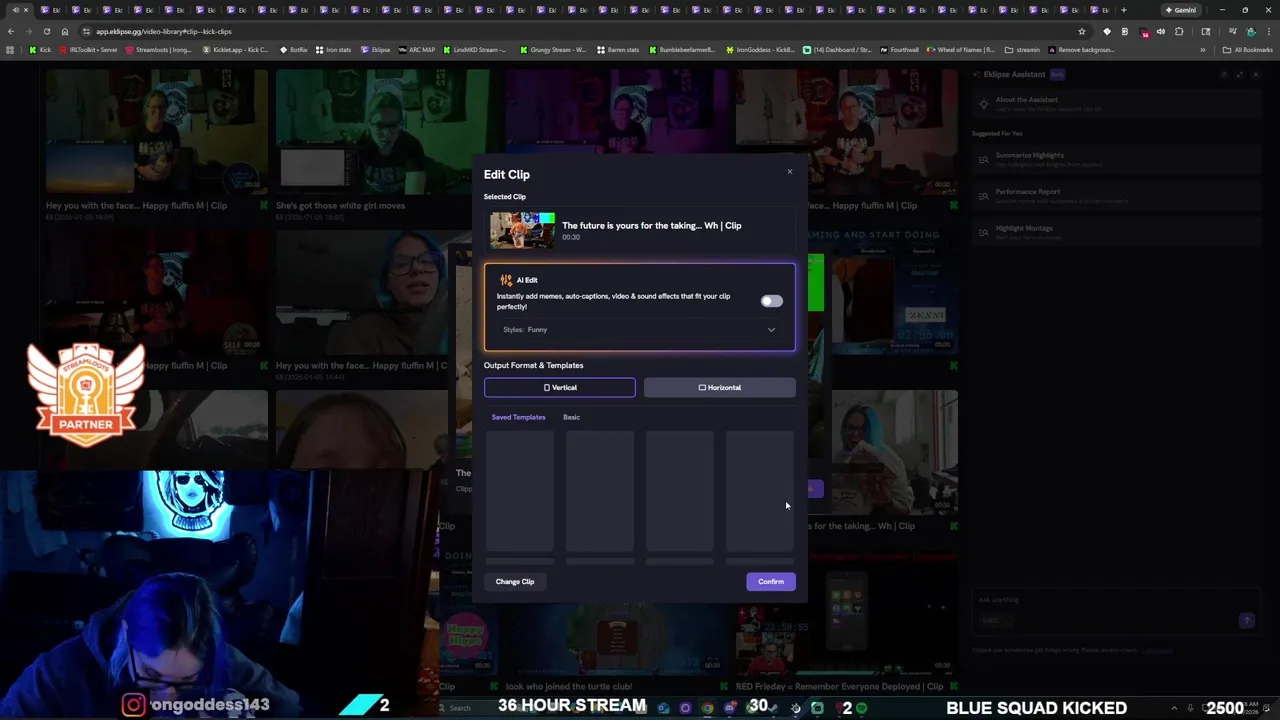The height and width of the screenshot is (720, 1280).
Task: Open the Fourthwall bookmark
Action: click(x=899, y=50)
